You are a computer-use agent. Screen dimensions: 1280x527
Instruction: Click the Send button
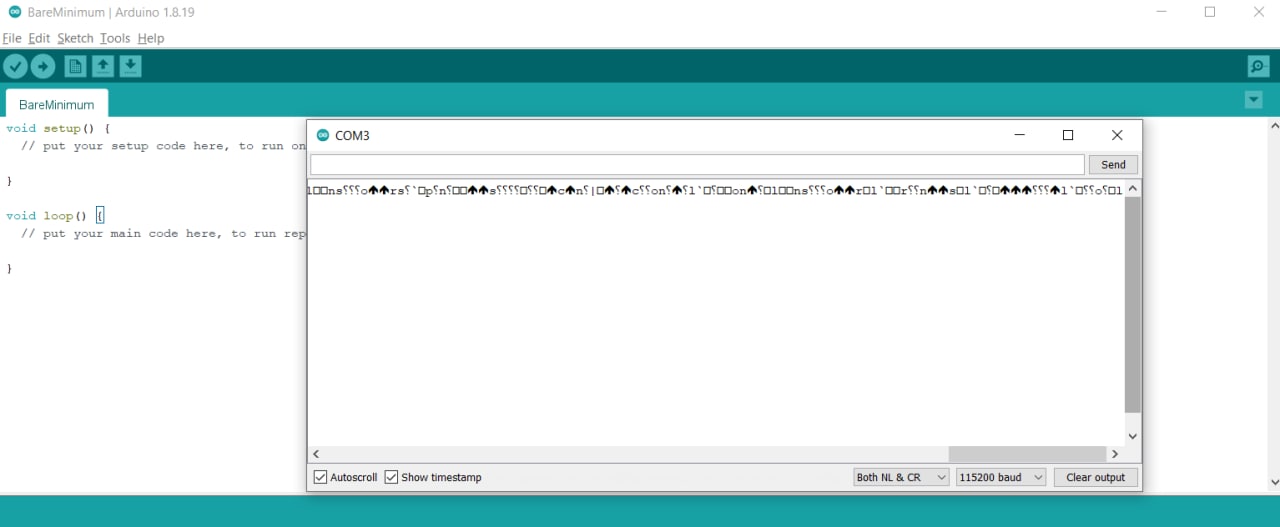[1113, 165]
